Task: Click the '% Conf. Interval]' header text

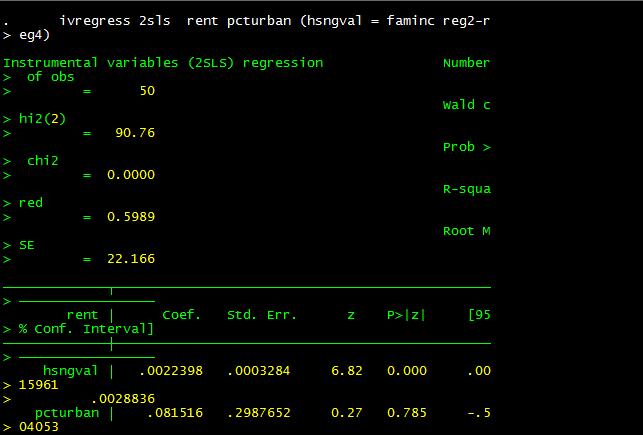Action: point(86,329)
